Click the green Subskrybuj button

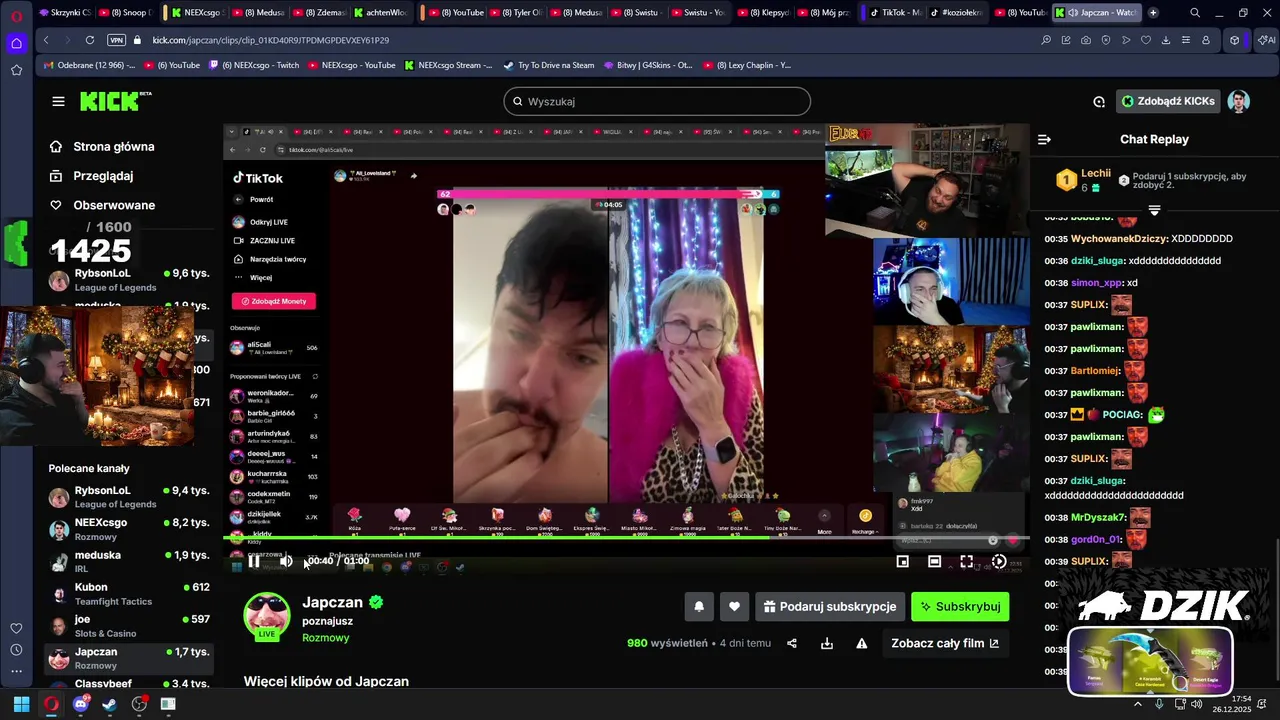[960, 607]
